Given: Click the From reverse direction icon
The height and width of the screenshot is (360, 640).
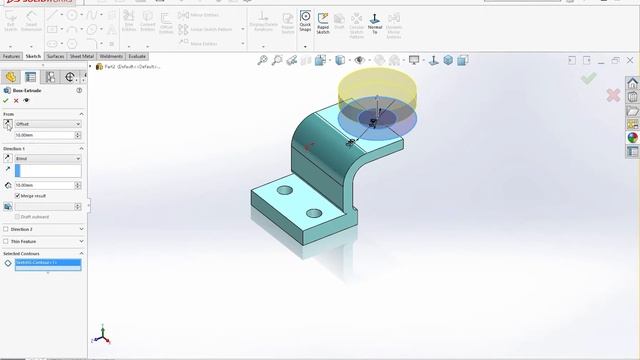Looking at the screenshot, I should click(8, 123).
